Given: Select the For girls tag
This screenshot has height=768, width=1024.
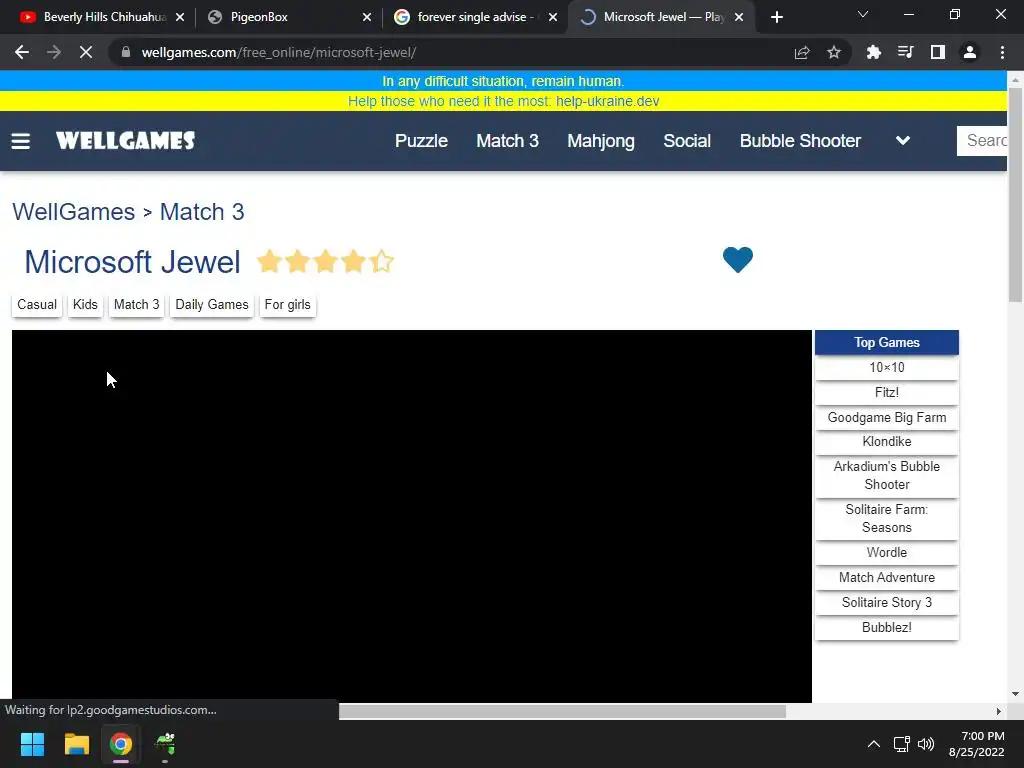Looking at the screenshot, I should click(287, 304).
